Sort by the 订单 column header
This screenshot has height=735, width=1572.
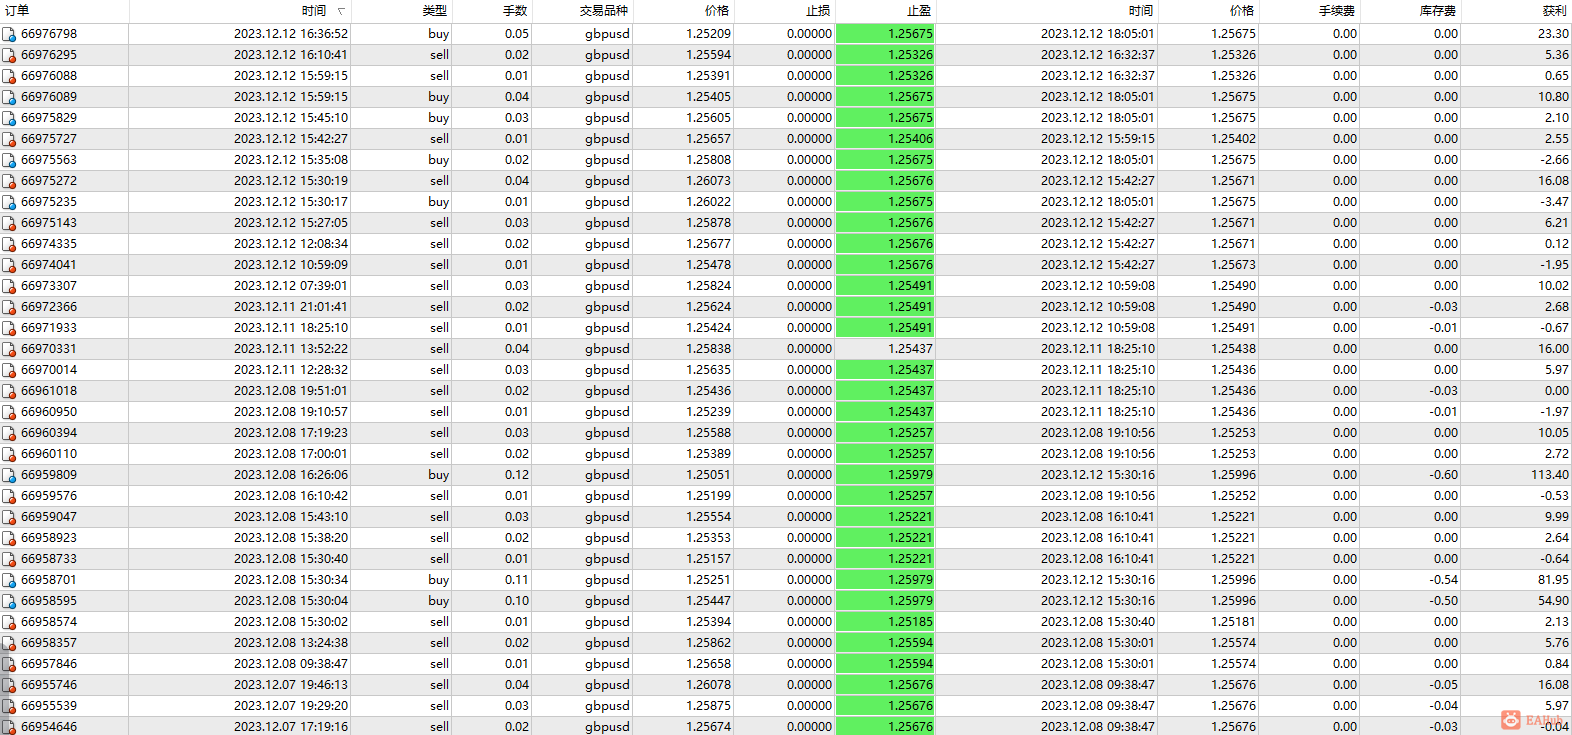click(65, 11)
